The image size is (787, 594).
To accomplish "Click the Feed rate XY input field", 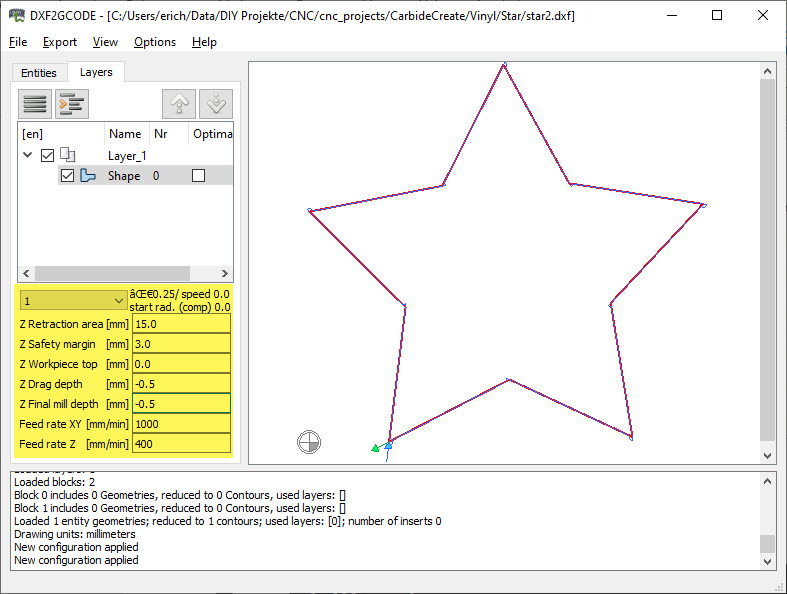I will [x=180, y=424].
